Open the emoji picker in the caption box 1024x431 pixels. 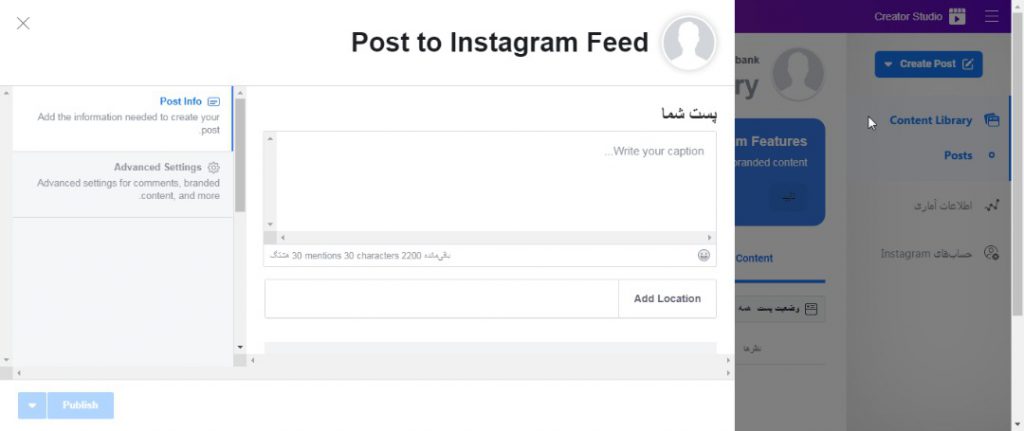click(703, 255)
